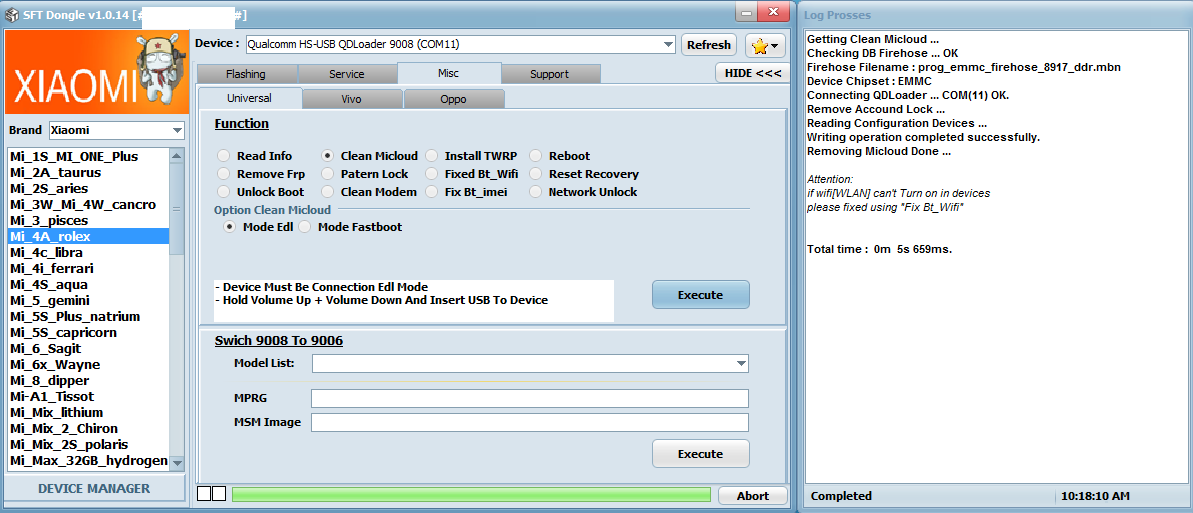
Task: Select Mi_1S_MI_ONE_Plus in the model list
Action: click(x=88, y=157)
